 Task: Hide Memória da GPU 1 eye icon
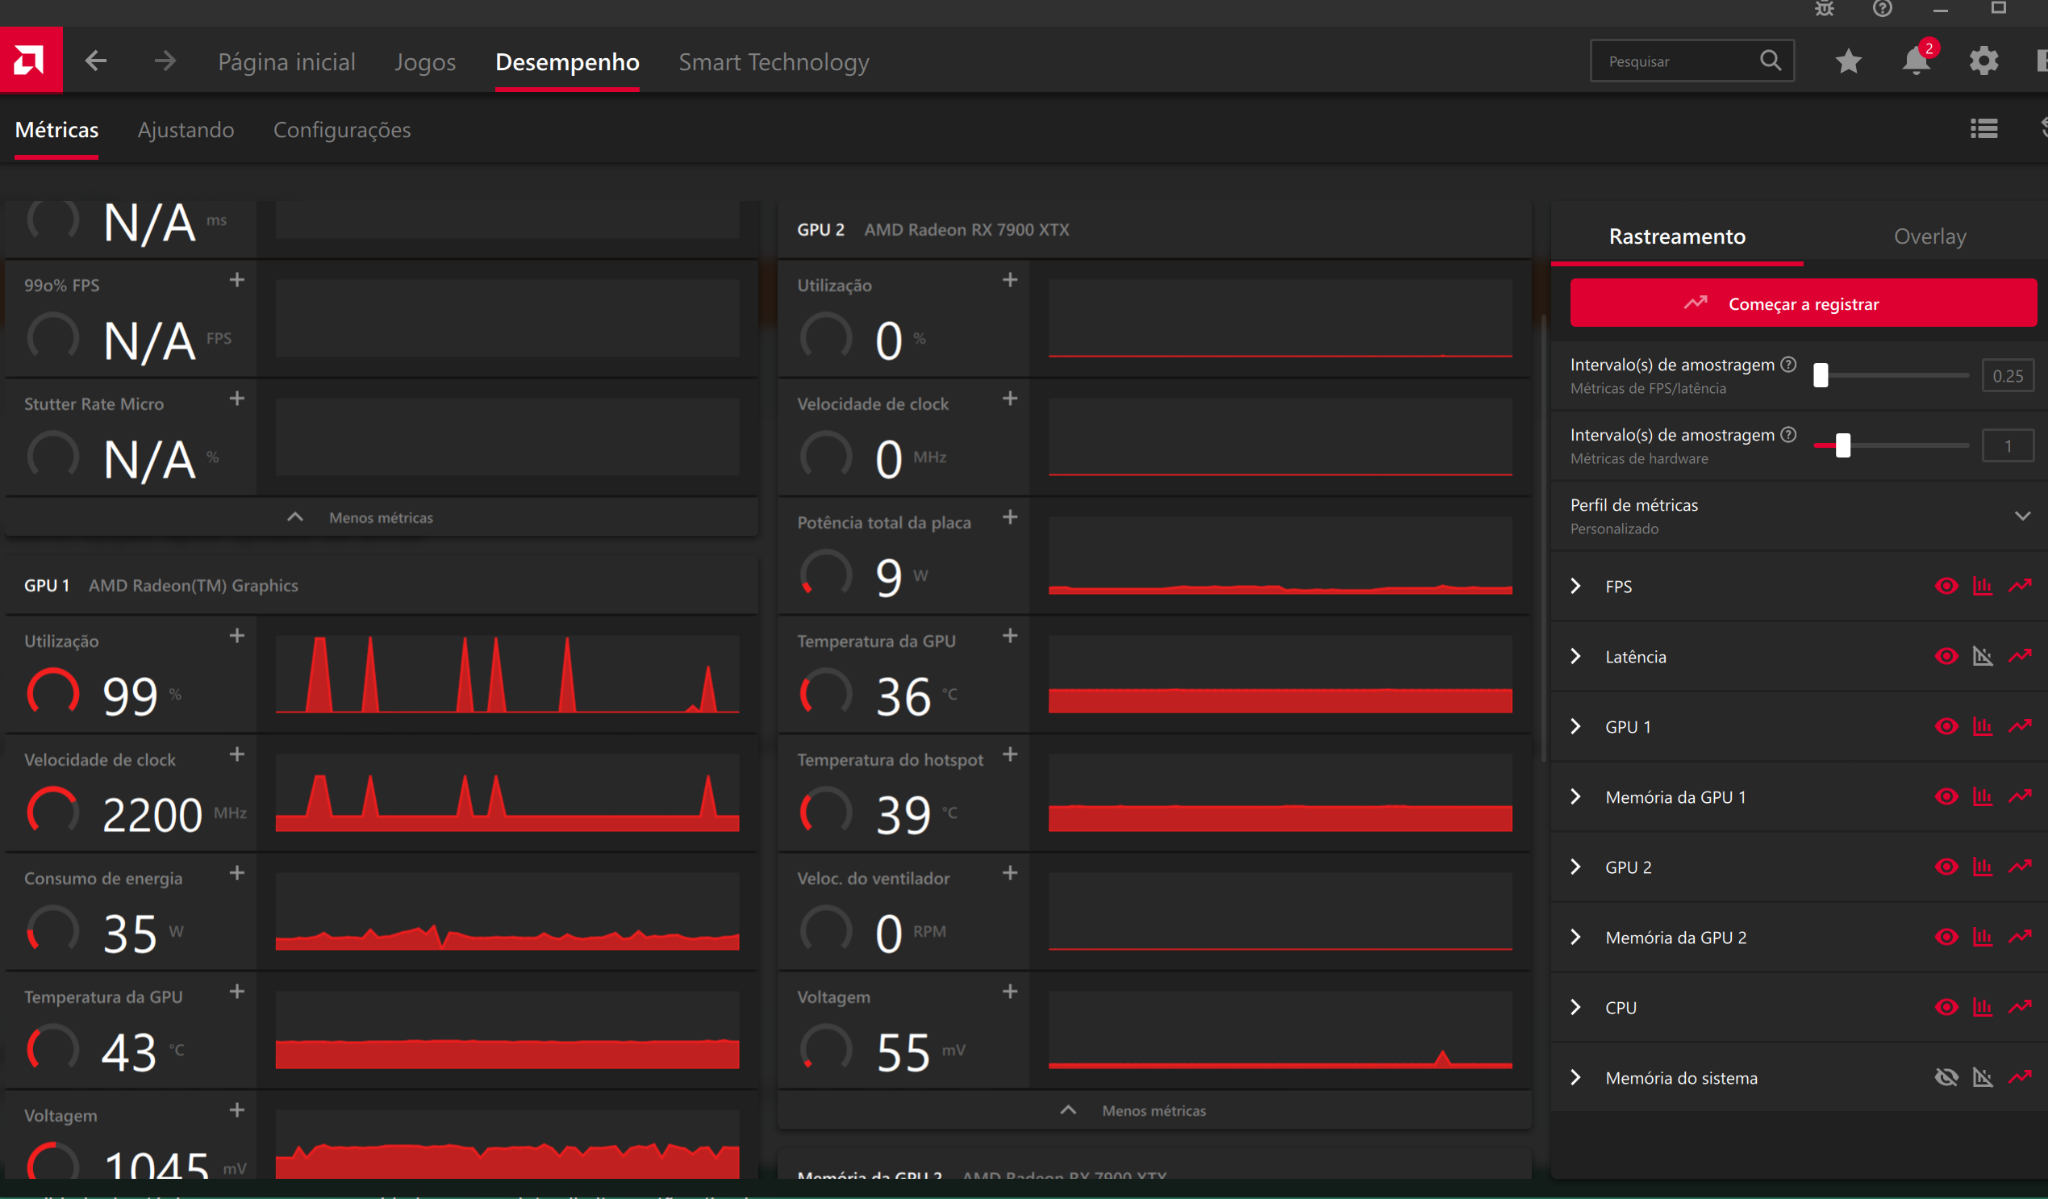[x=1946, y=797]
